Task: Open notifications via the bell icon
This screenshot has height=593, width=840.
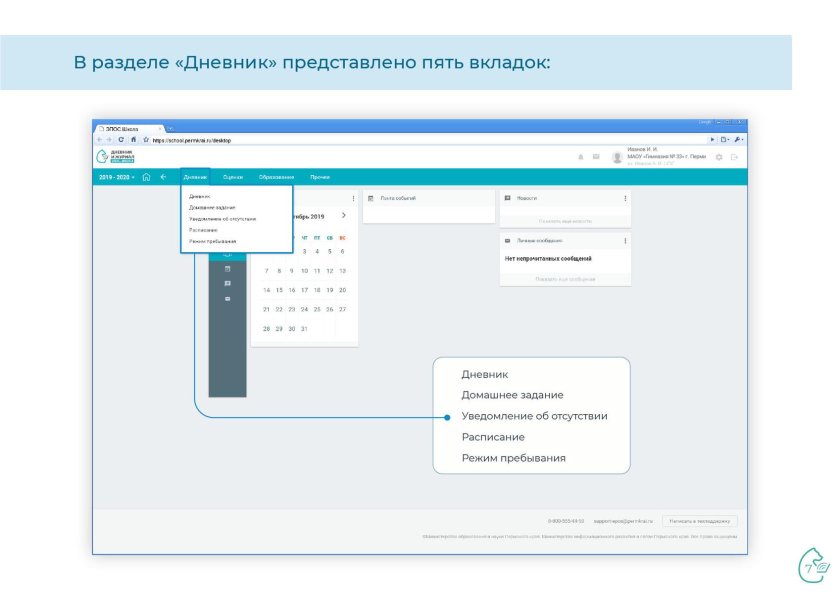Action: point(582,158)
